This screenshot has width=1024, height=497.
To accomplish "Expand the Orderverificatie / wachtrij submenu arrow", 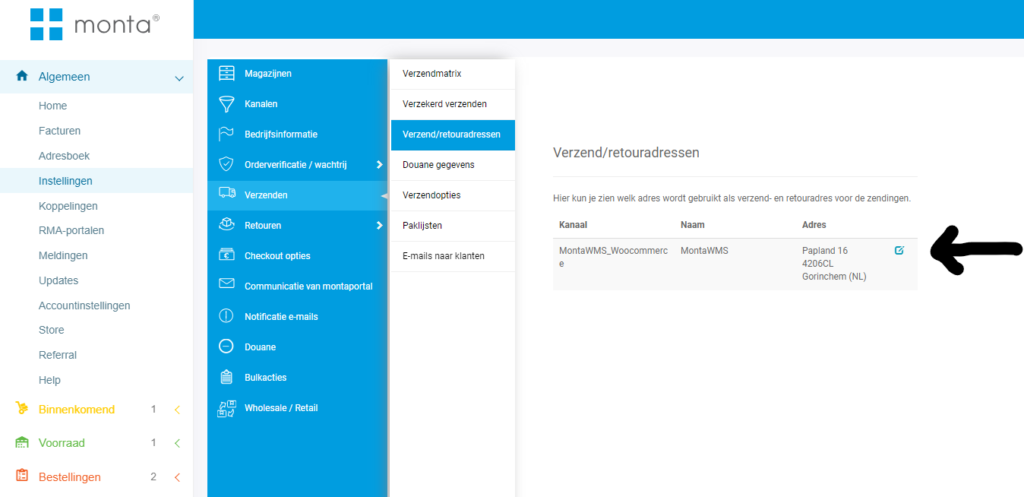I will 379,165.
